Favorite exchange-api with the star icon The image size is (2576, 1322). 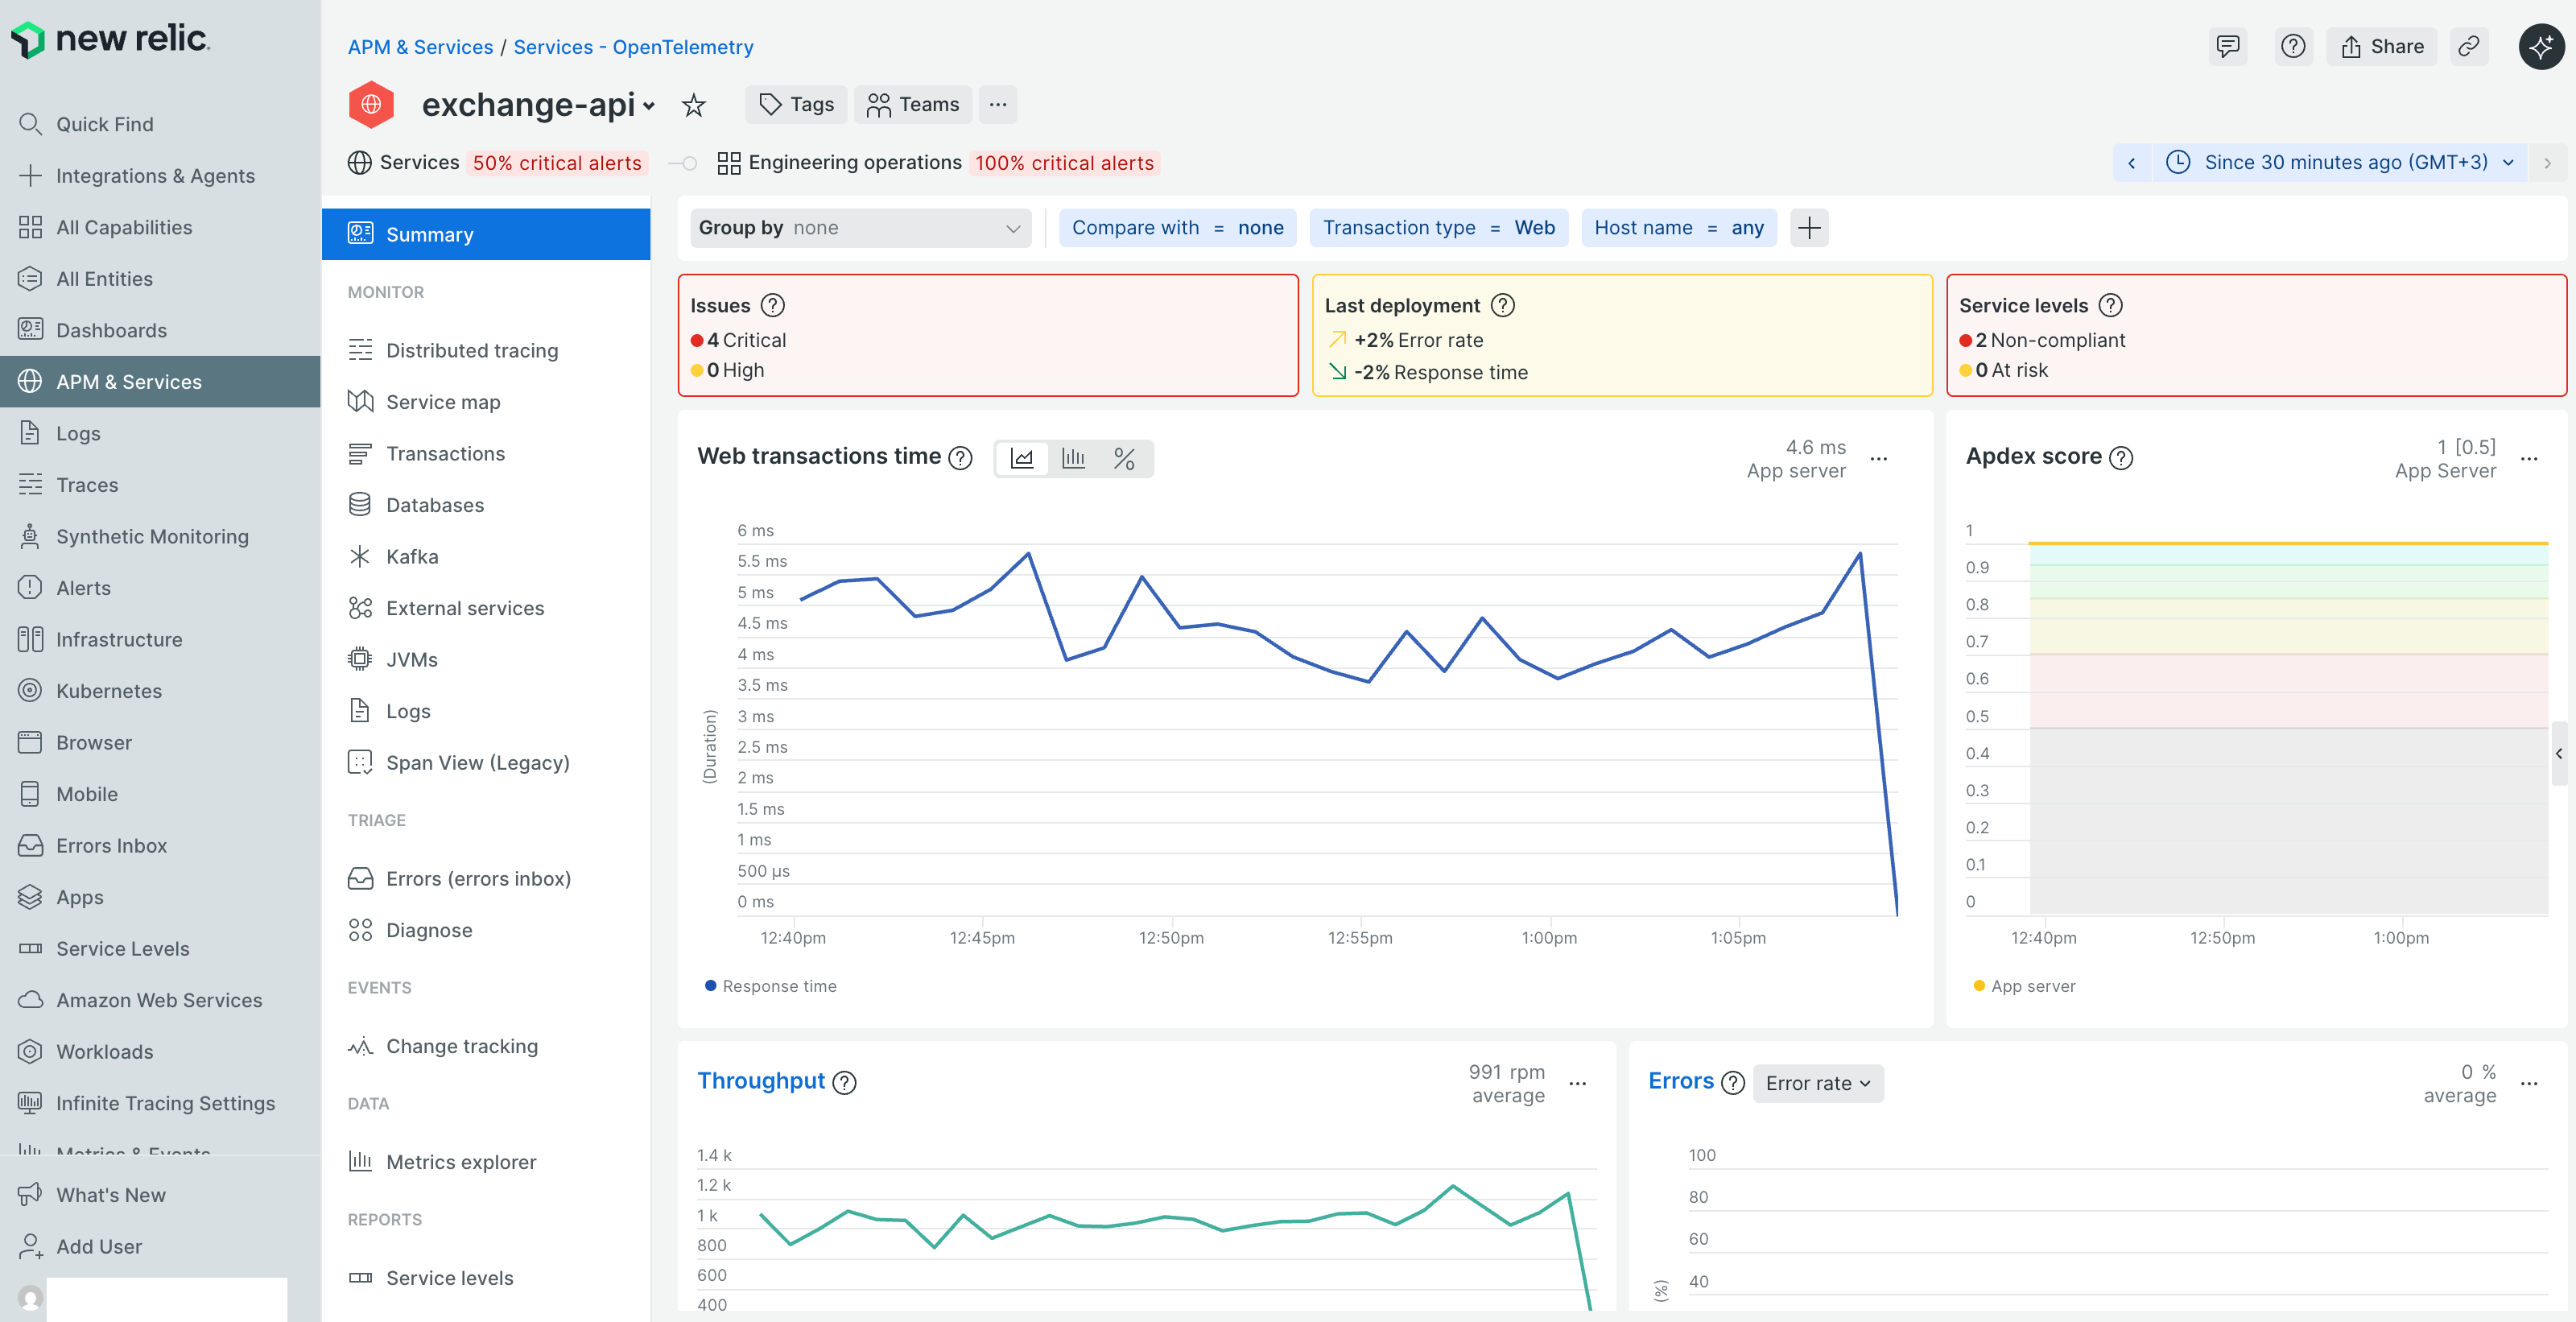693,105
